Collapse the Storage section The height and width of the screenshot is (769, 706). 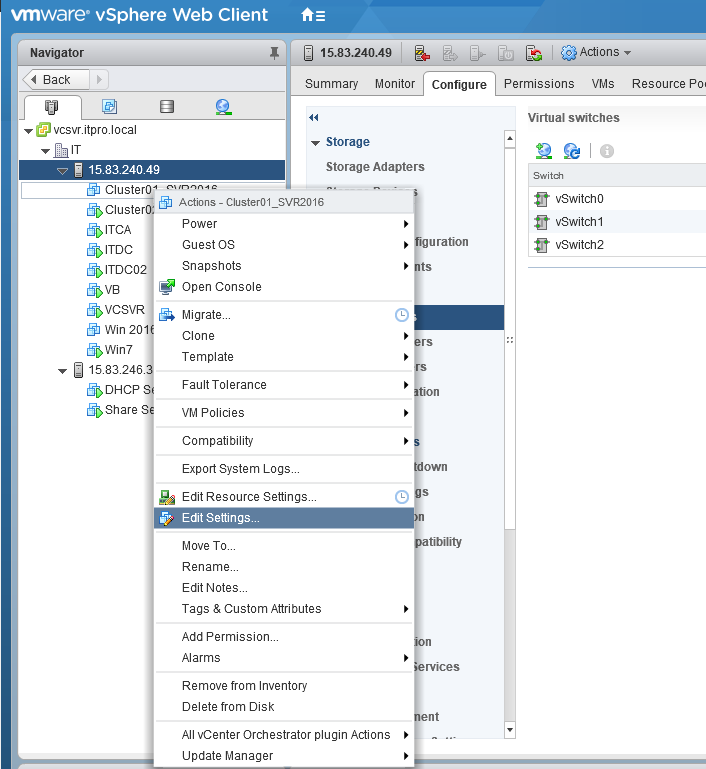click(315, 143)
